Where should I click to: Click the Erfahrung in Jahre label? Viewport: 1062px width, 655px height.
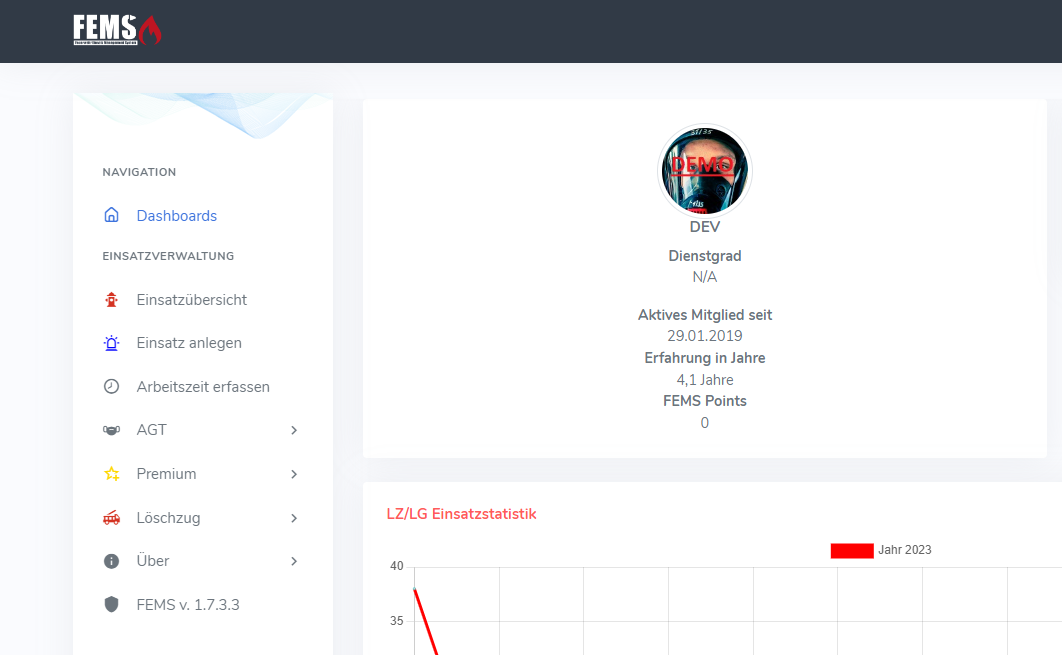(x=704, y=358)
